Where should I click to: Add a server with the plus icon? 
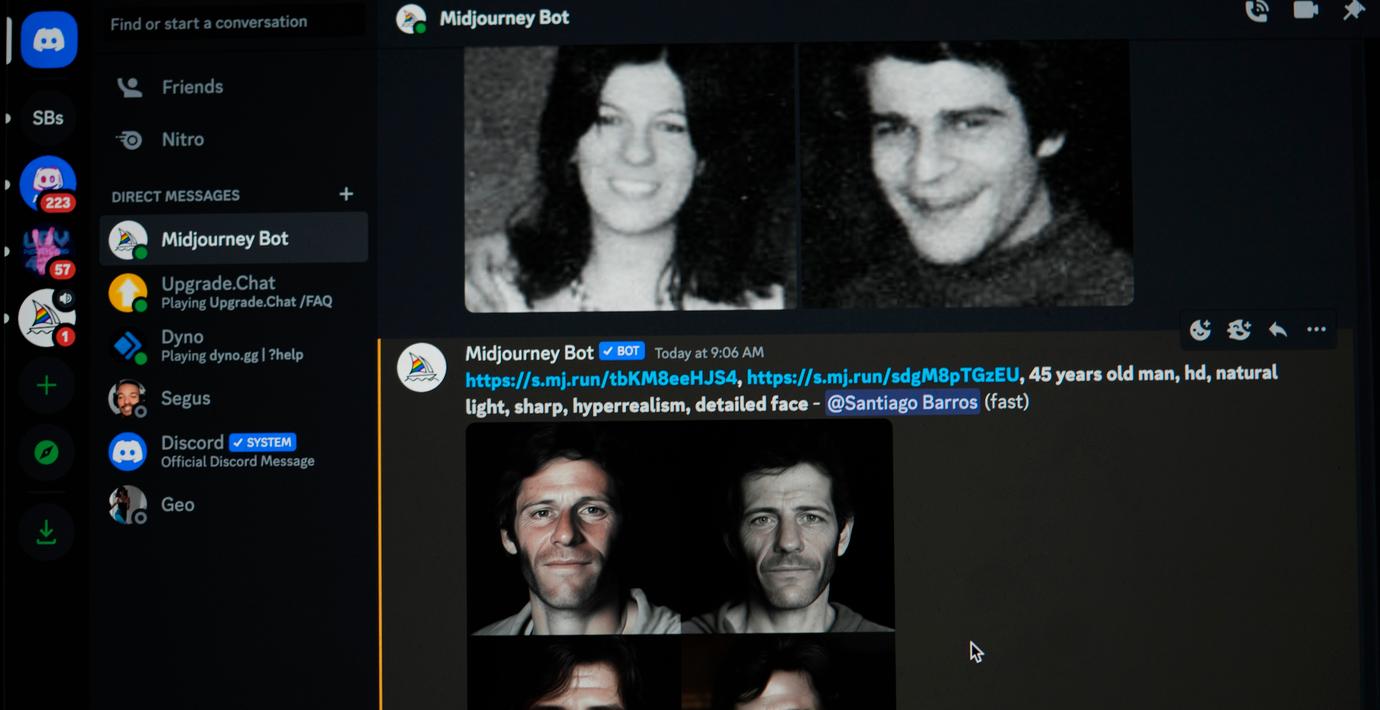click(47, 386)
